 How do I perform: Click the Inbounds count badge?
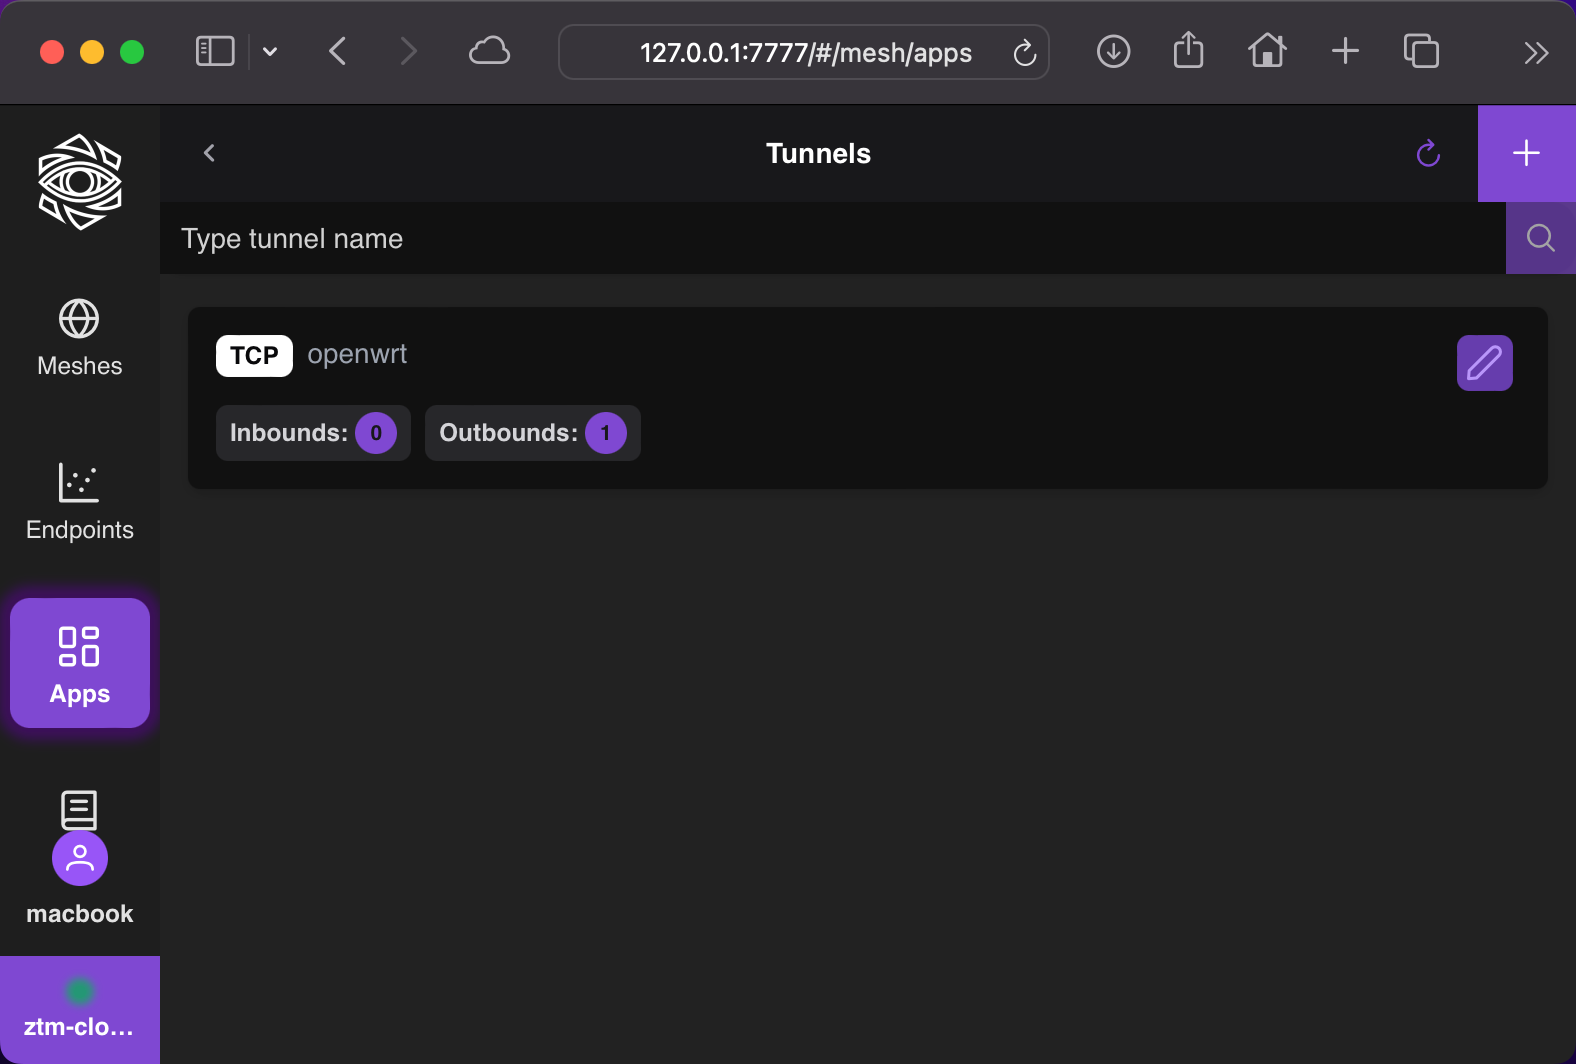click(376, 433)
